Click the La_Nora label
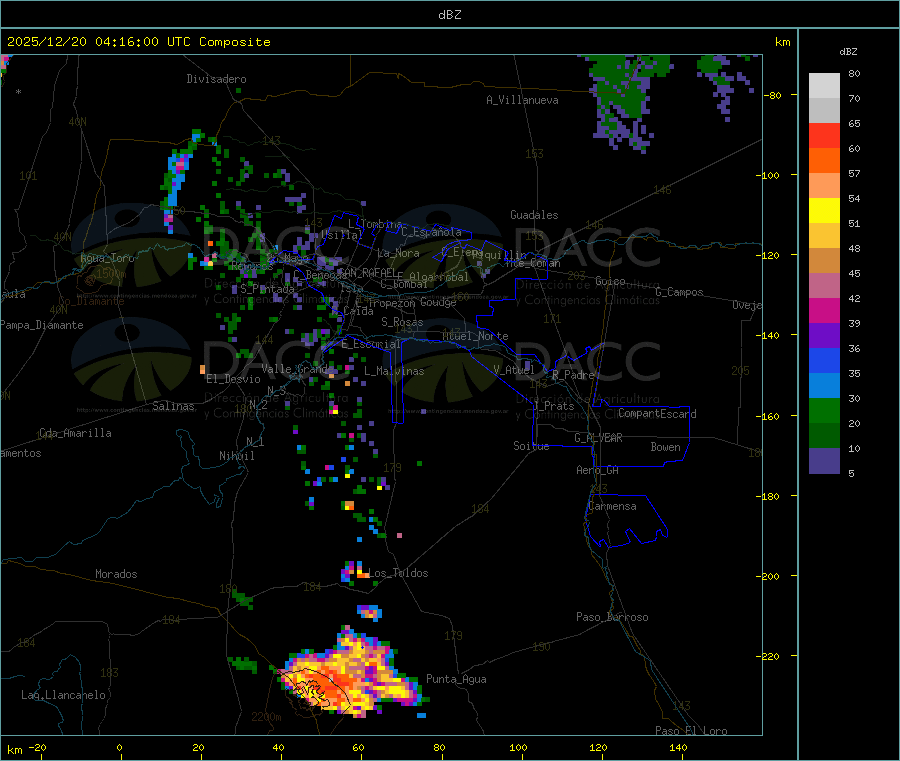The image size is (900, 761). pyautogui.click(x=398, y=253)
